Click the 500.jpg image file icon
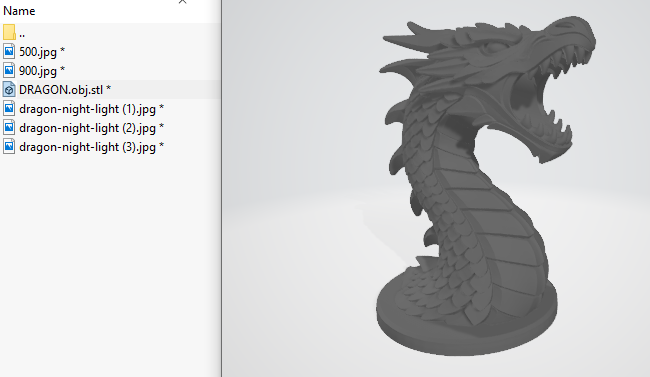650x377 pixels. point(9,51)
